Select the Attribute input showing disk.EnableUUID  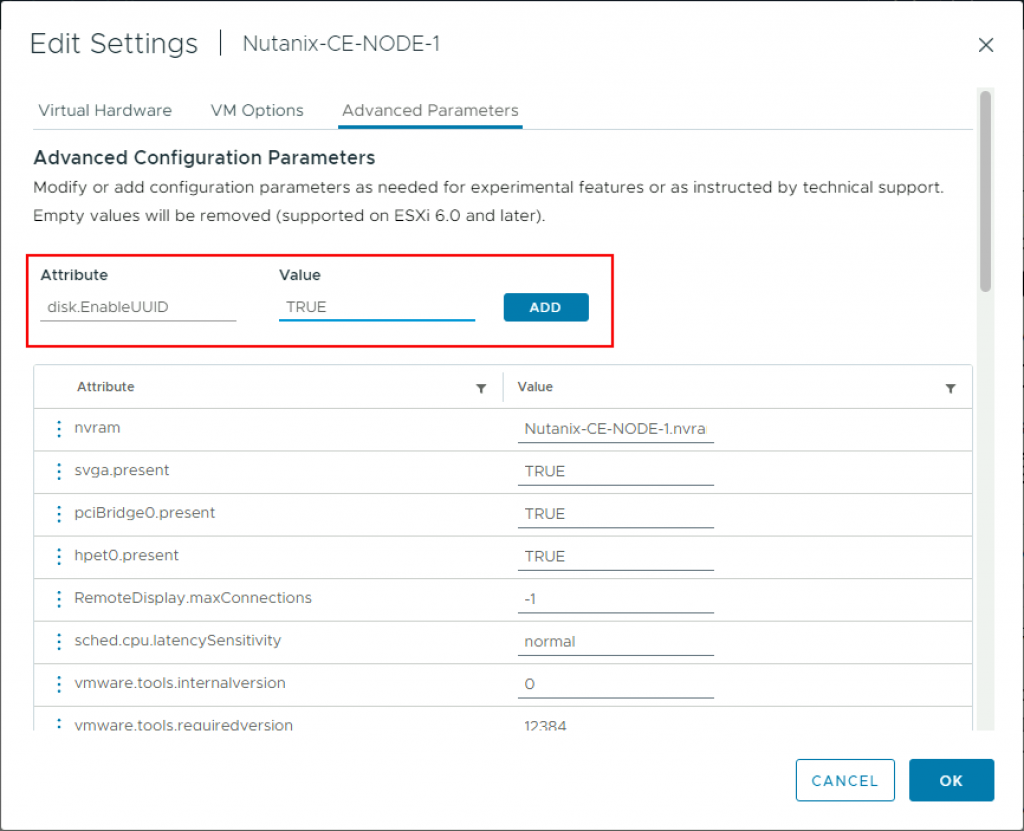tap(138, 307)
